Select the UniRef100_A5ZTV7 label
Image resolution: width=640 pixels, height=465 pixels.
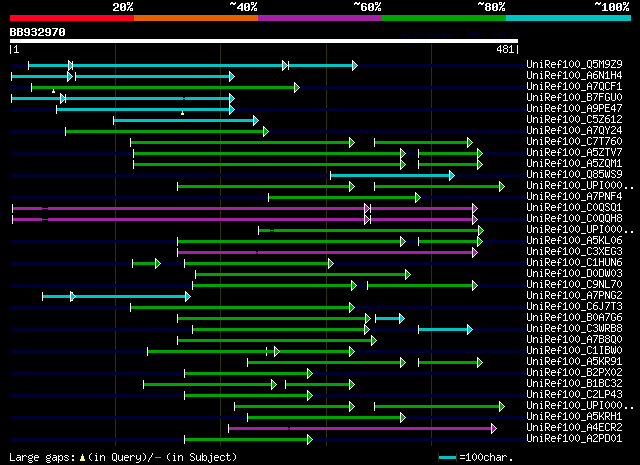(574, 152)
